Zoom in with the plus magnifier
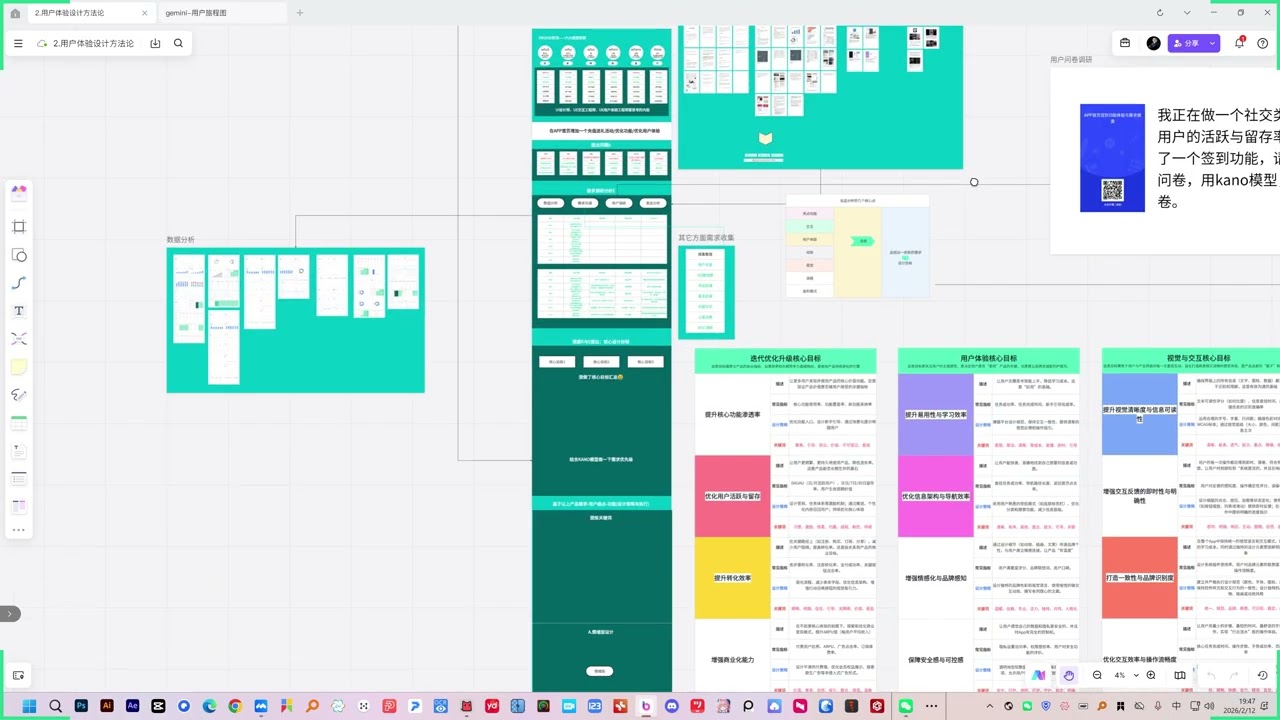The image size is (1280, 720). click(x=1151, y=675)
